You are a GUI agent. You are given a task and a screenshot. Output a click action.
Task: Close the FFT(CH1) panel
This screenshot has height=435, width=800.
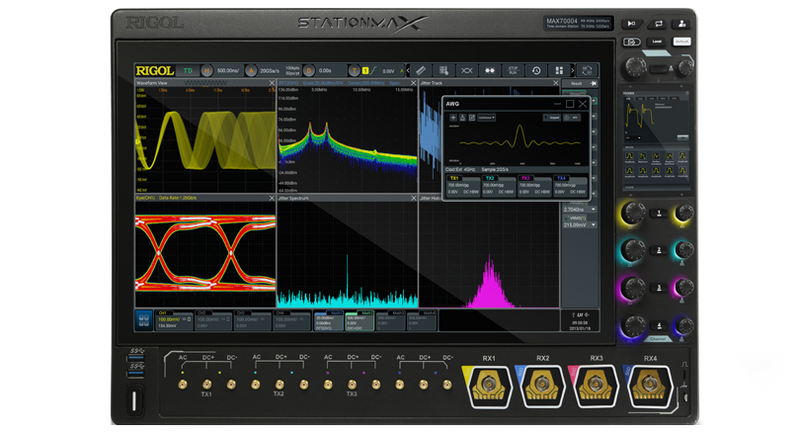tap(413, 83)
